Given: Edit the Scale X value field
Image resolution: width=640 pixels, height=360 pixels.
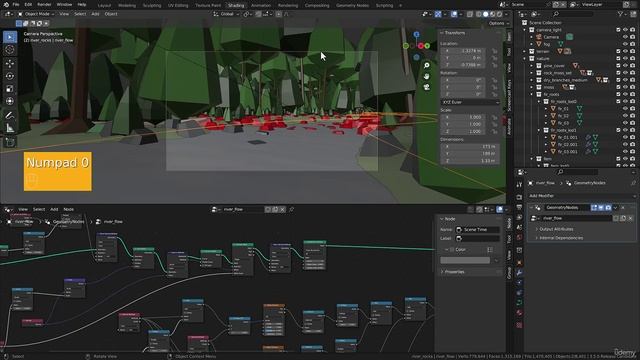Looking at the screenshot, I should point(463,117).
